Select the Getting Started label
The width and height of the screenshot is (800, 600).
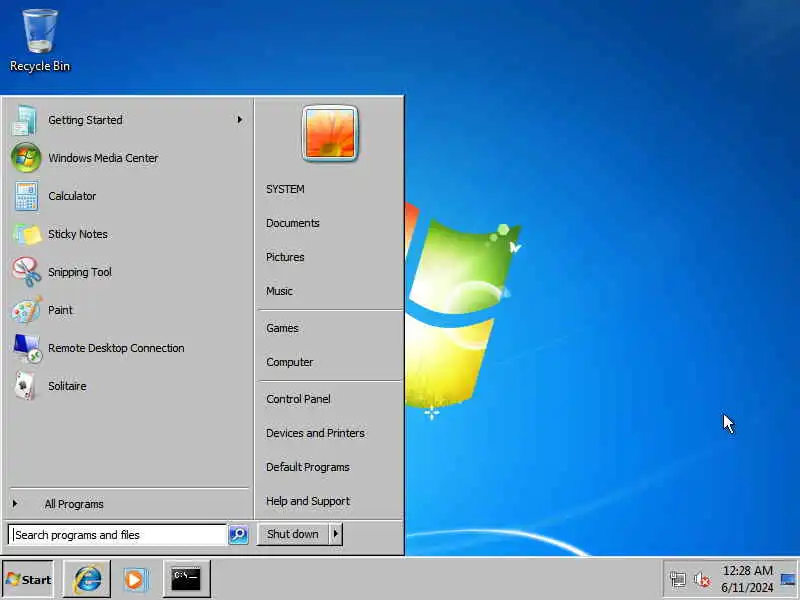tap(85, 120)
